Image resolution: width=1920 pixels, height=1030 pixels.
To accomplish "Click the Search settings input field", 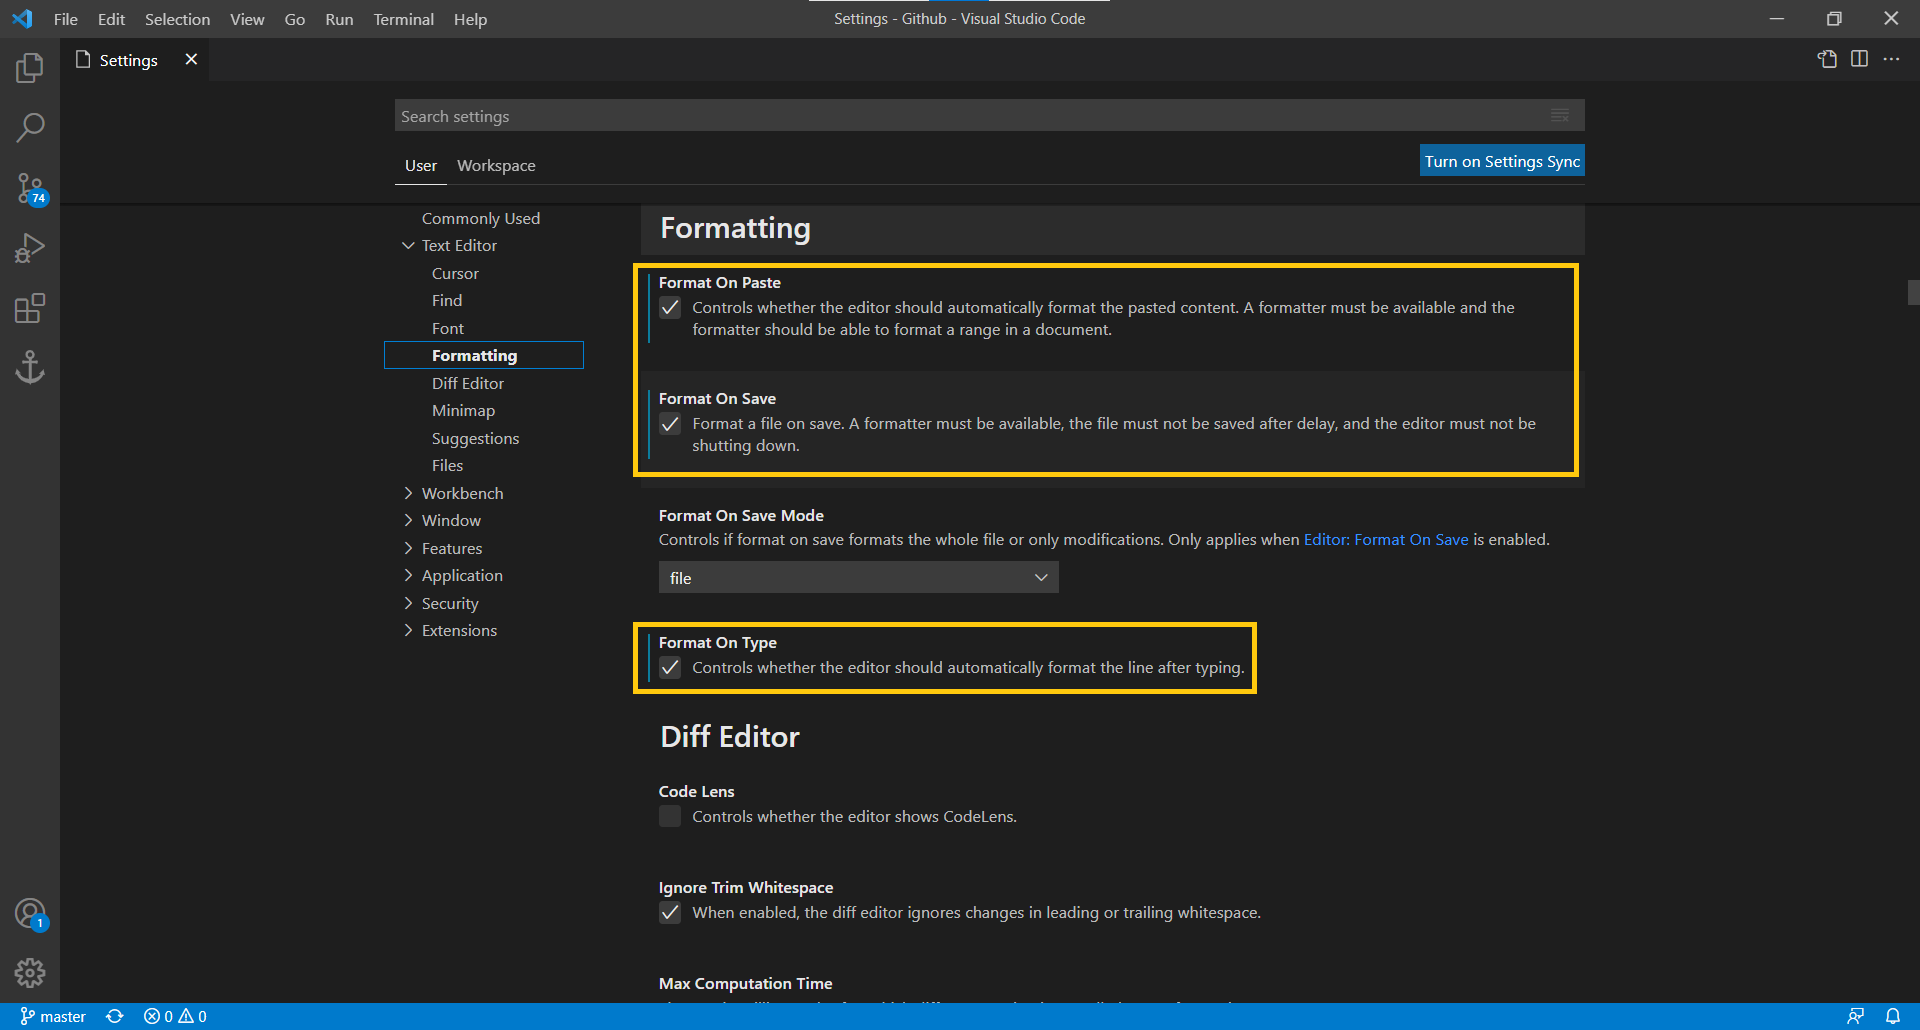I will click(x=989, y=115).
